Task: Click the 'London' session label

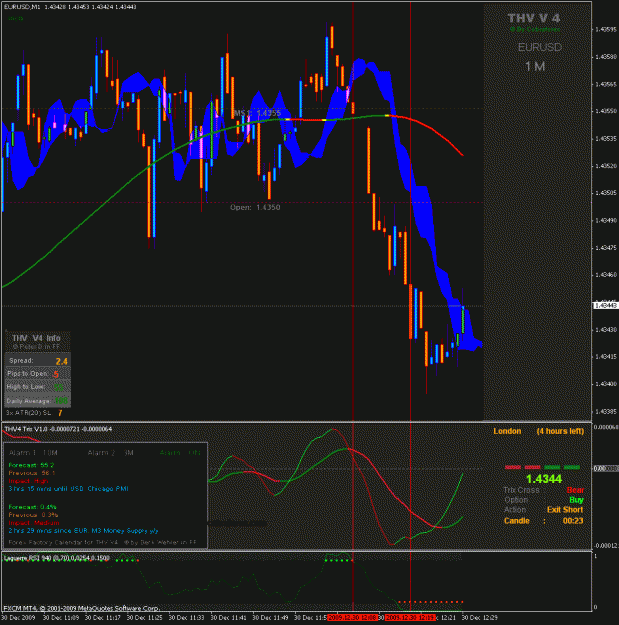Action: [x=507, y=431]
